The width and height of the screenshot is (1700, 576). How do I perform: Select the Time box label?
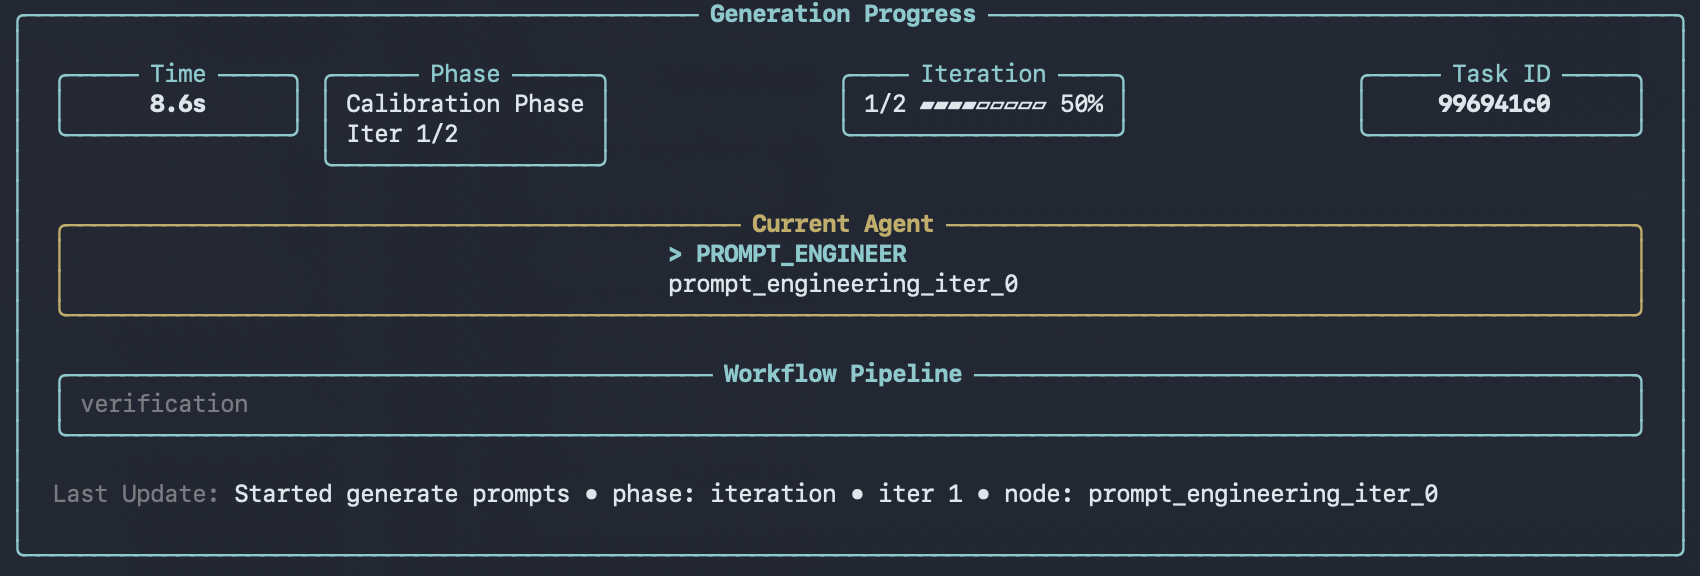click(178, 74)
